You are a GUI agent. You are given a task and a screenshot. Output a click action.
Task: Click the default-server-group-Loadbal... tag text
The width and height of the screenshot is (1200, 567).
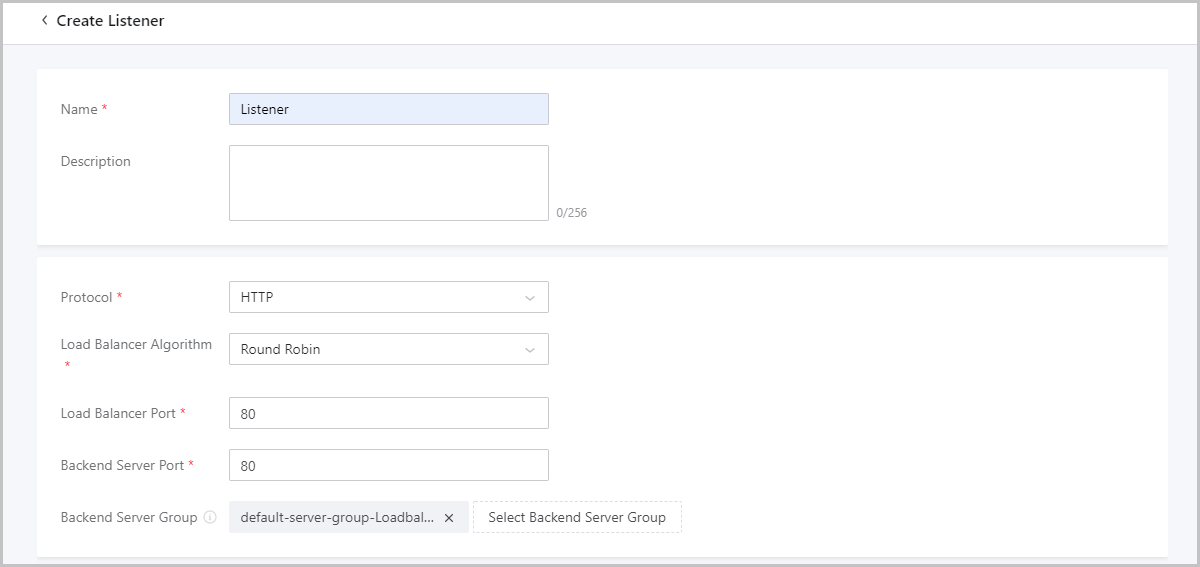pyautogui.click(x=337, y=518)
